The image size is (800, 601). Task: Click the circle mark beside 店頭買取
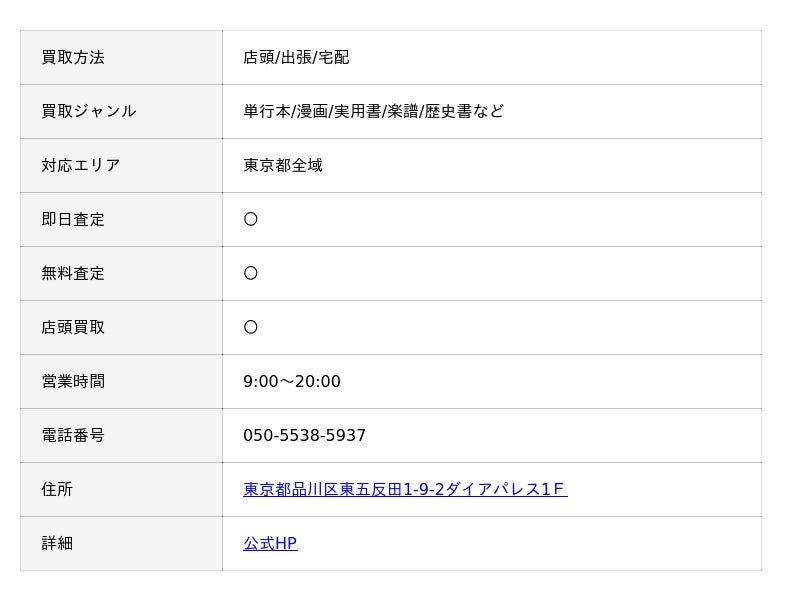pyautogui.click(x=251, y=327)
